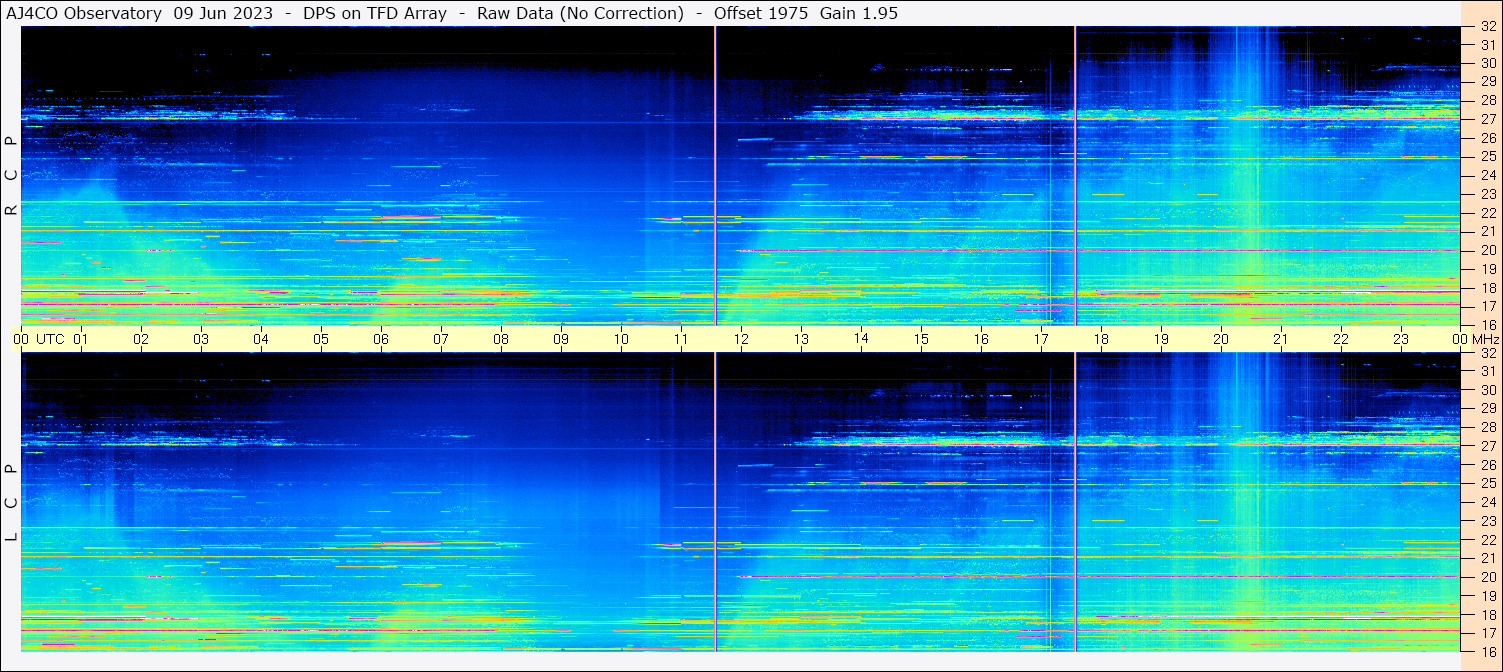
Task: Click the AJ4CO Observatory title text
Action: point(84,14)
